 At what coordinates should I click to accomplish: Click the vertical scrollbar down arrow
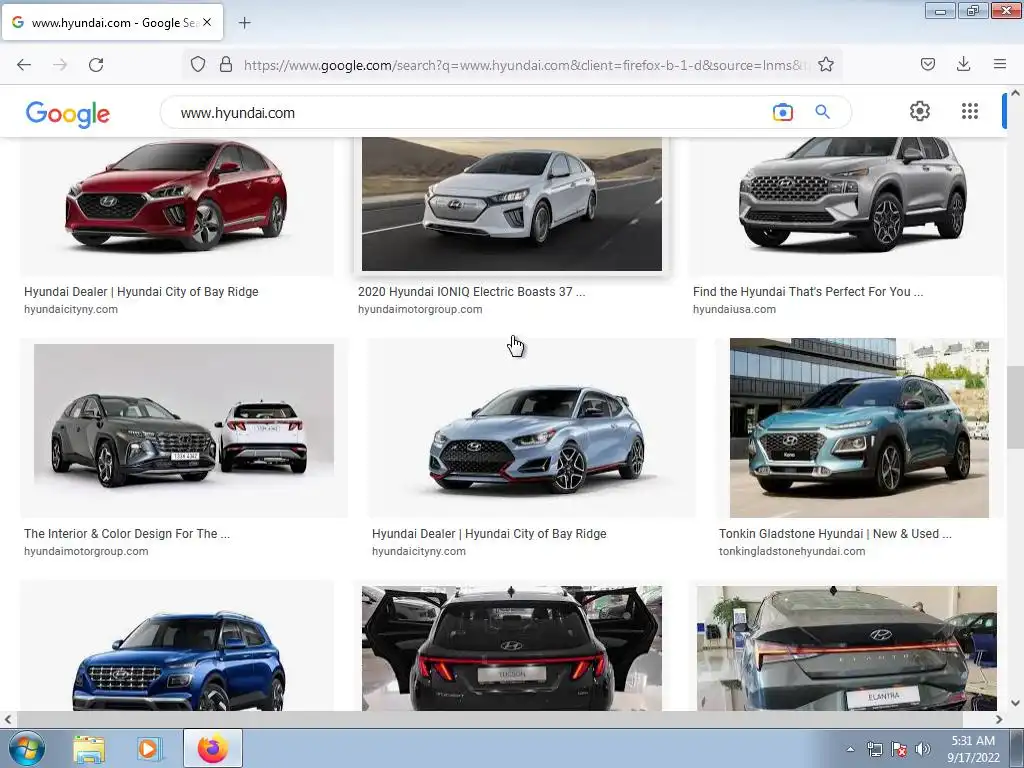coord(1015,703)
